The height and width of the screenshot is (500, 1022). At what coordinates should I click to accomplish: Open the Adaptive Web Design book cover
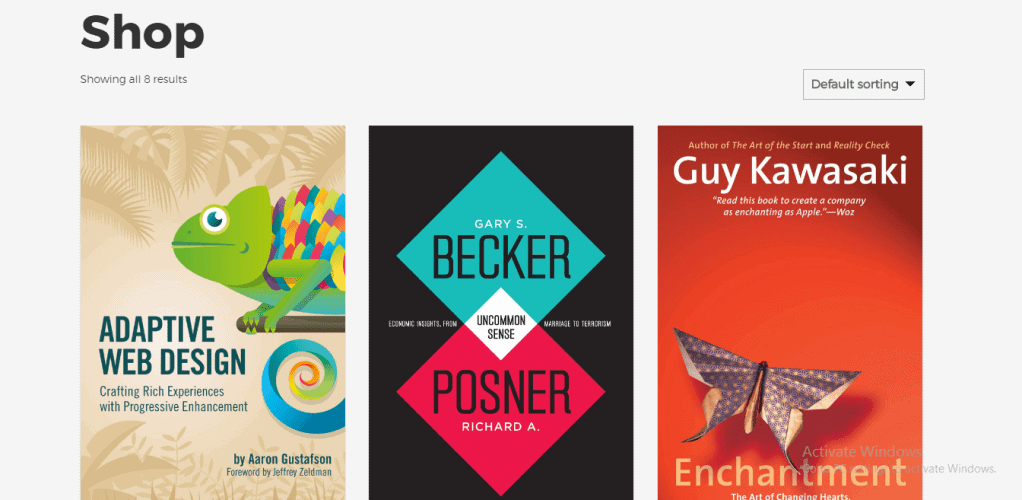coord(213,313)
